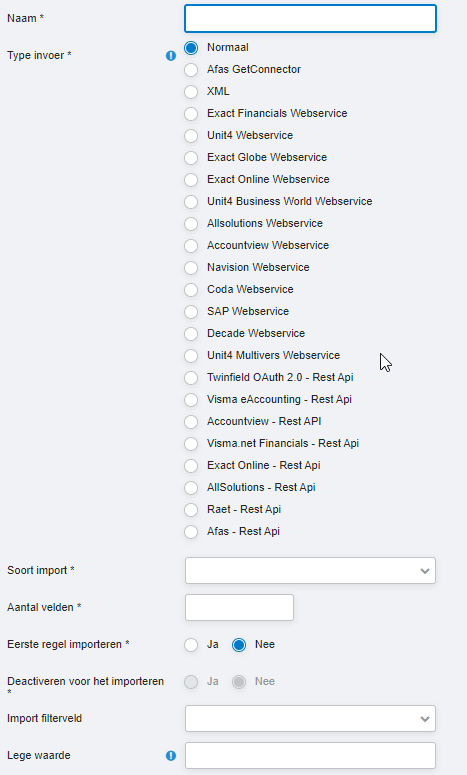Screen dimensions: 467x775
Task: Pick Twinfield OAuth 2.0 - Rest Api
Action: 191,378
